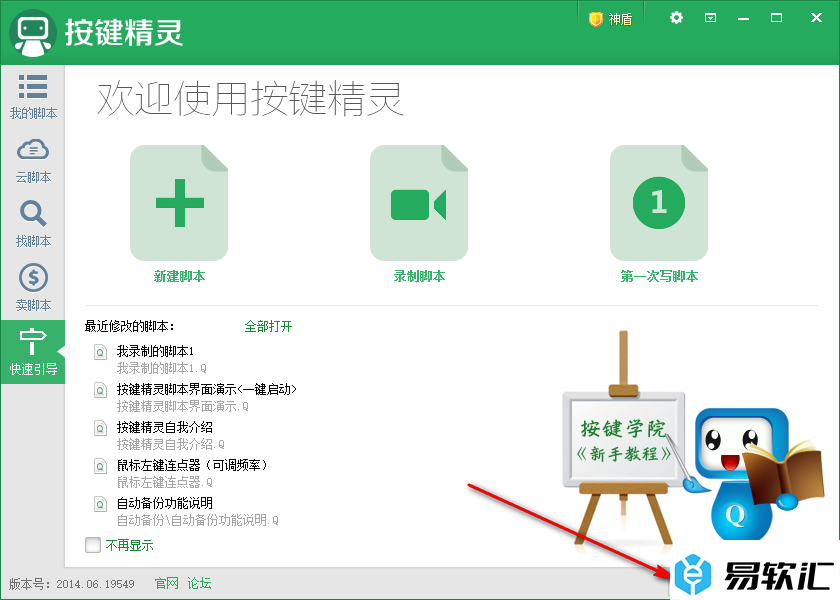The width and height of the screenshot is (840, 600).
Task: Click the path 自动备份\自动备份功能说明.Q
Action: [198, 521]
